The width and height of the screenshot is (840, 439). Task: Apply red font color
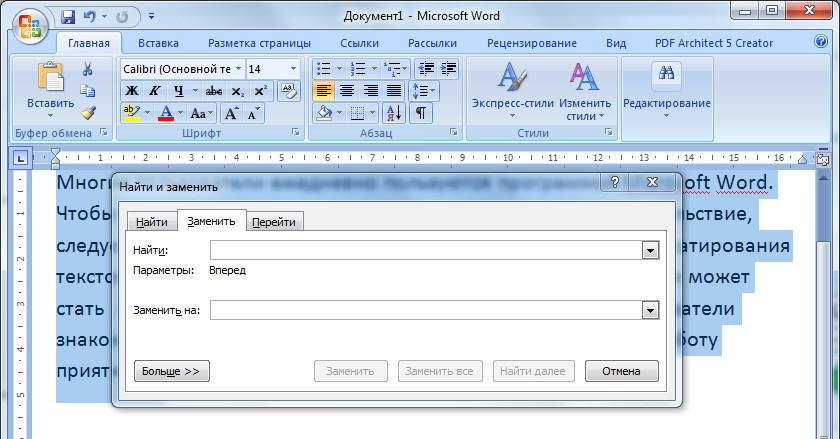tap(166, 113)
